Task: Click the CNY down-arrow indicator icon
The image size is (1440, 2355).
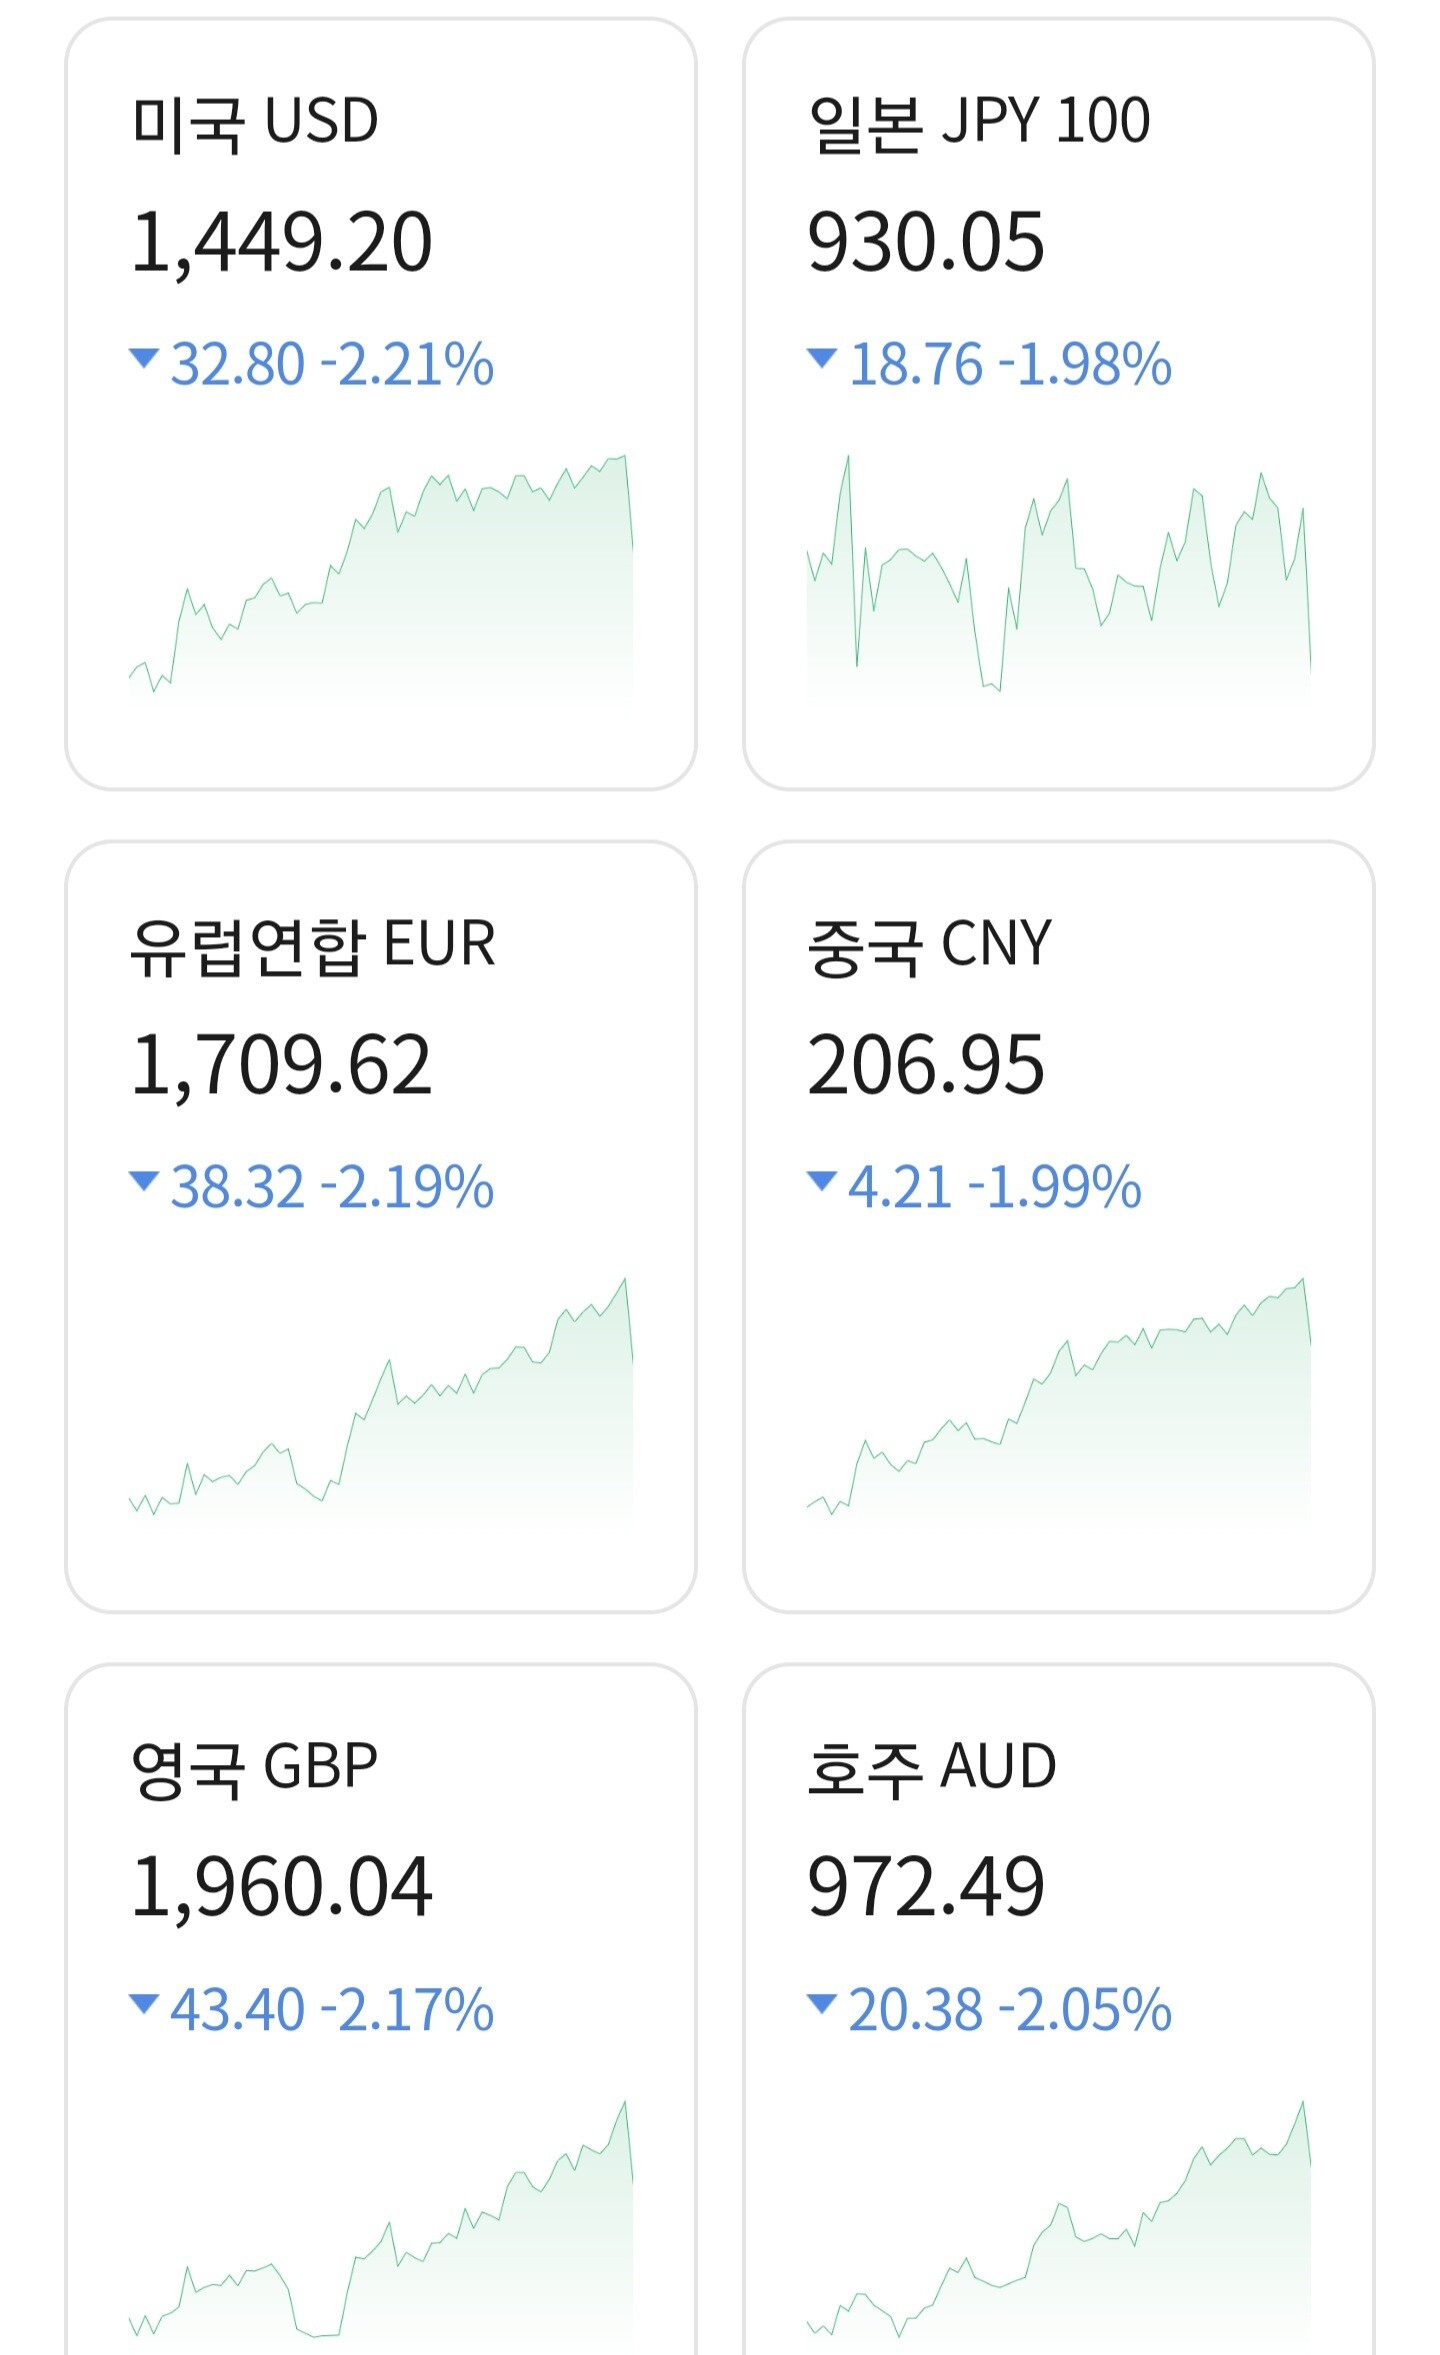Action: 822,1181
